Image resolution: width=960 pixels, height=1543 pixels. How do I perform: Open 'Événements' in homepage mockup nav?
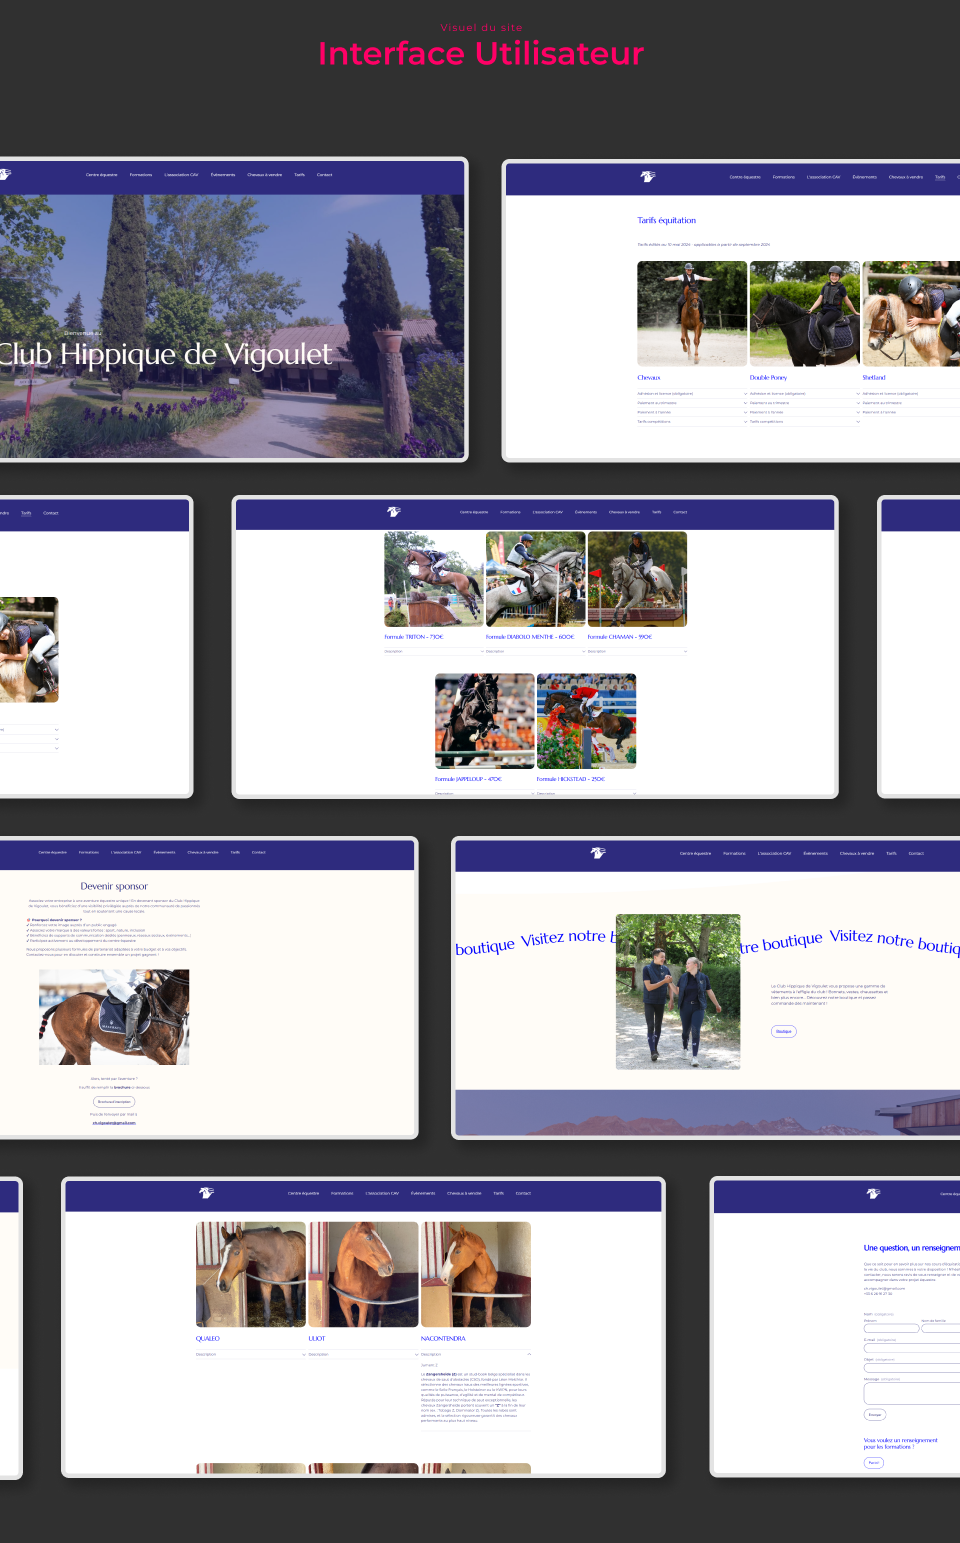click(223, 175)
